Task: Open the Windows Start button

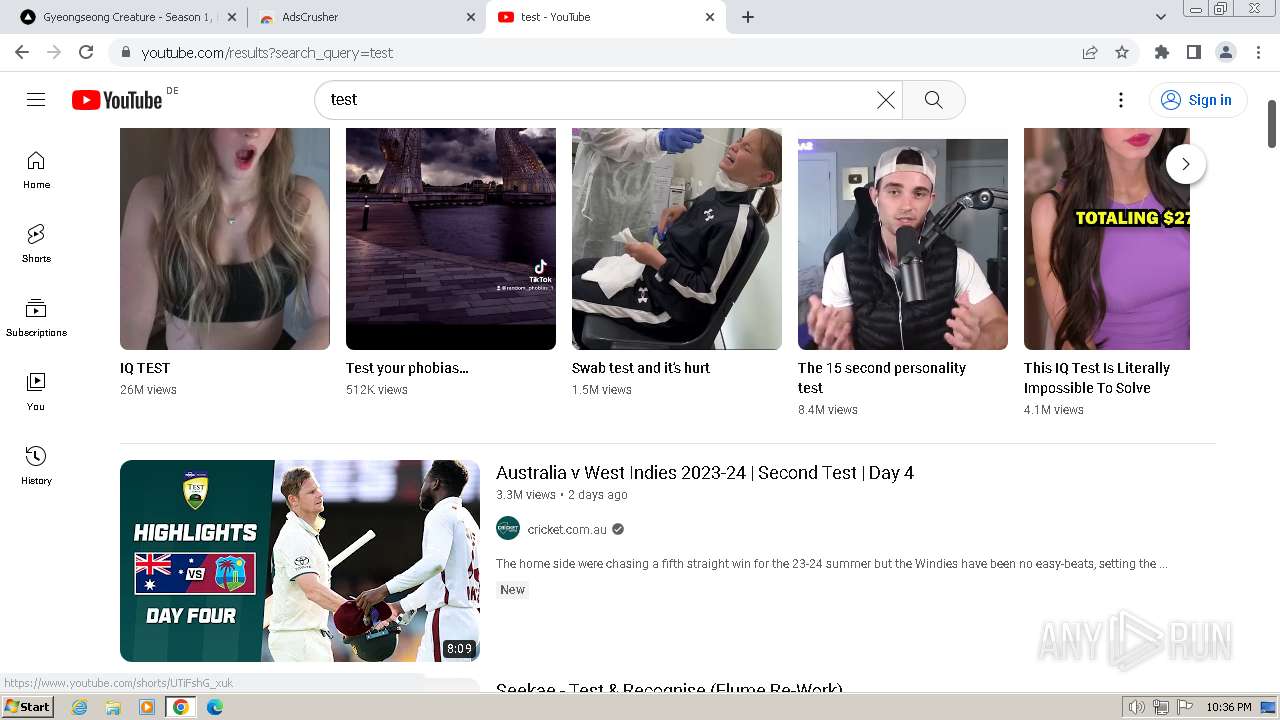Action: click(x=27, y=707)
